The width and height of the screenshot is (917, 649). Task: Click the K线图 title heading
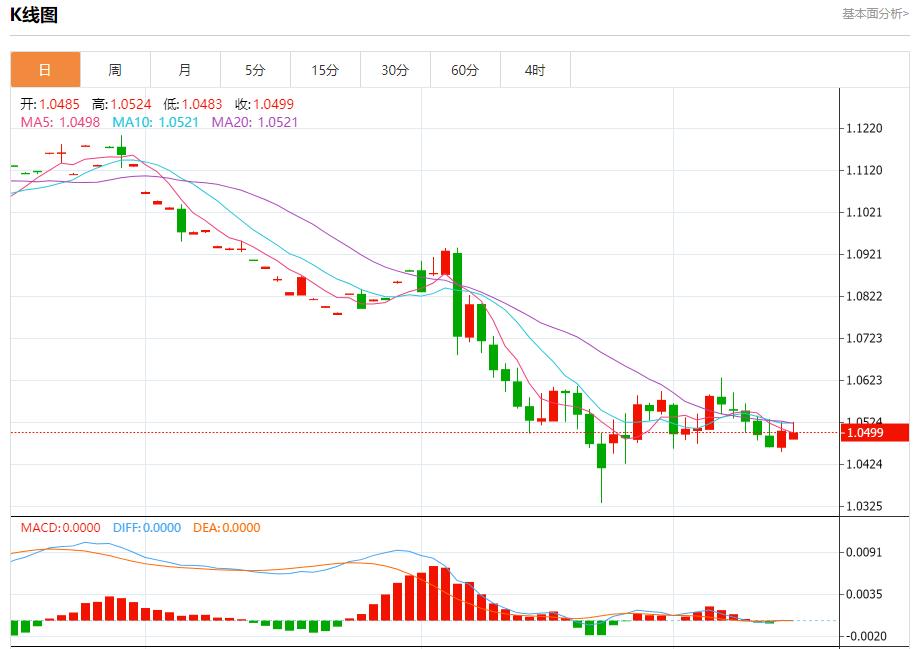click(34, 15)
